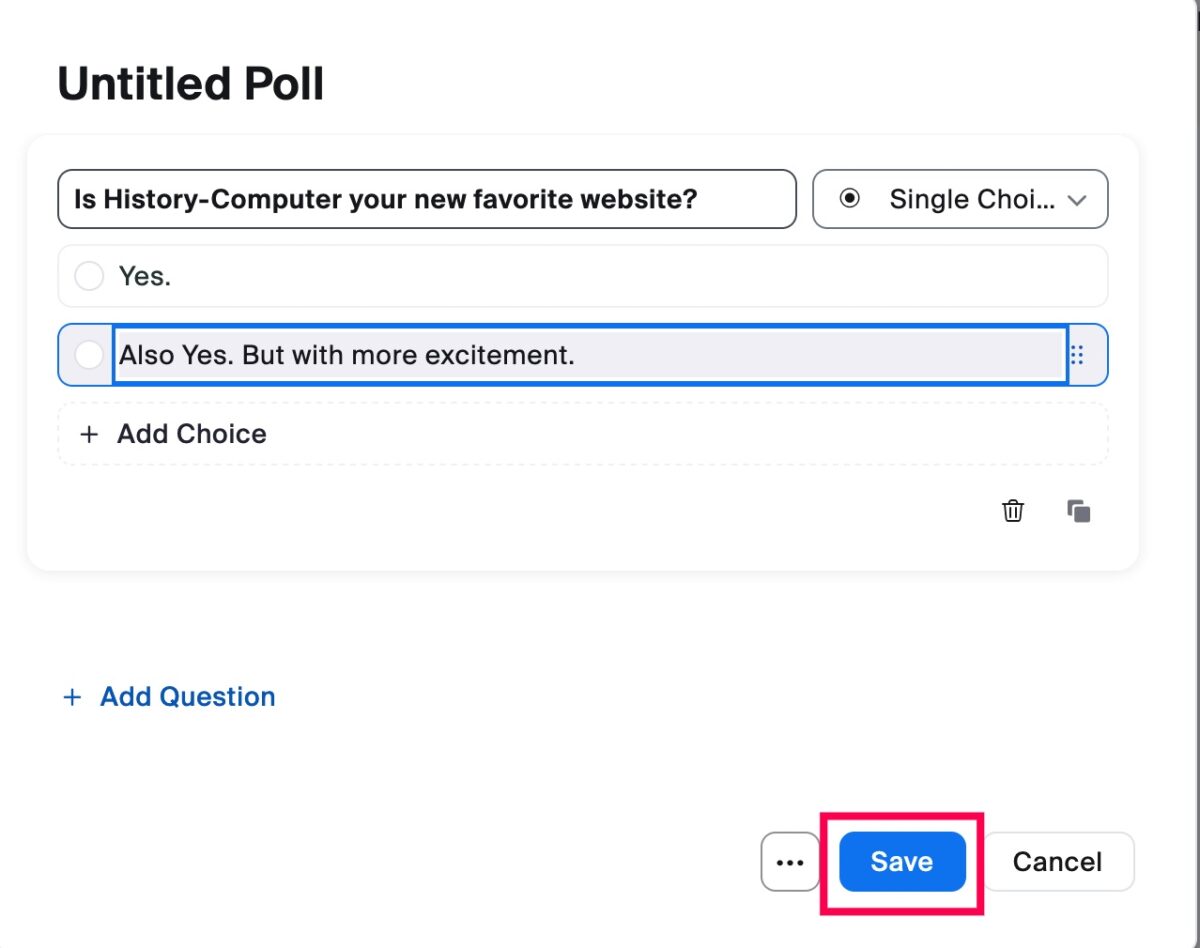Select the 'Yes.' radio button
Image resolution: width=1200 pixels, height=948 pixels.
click(89, 276)
